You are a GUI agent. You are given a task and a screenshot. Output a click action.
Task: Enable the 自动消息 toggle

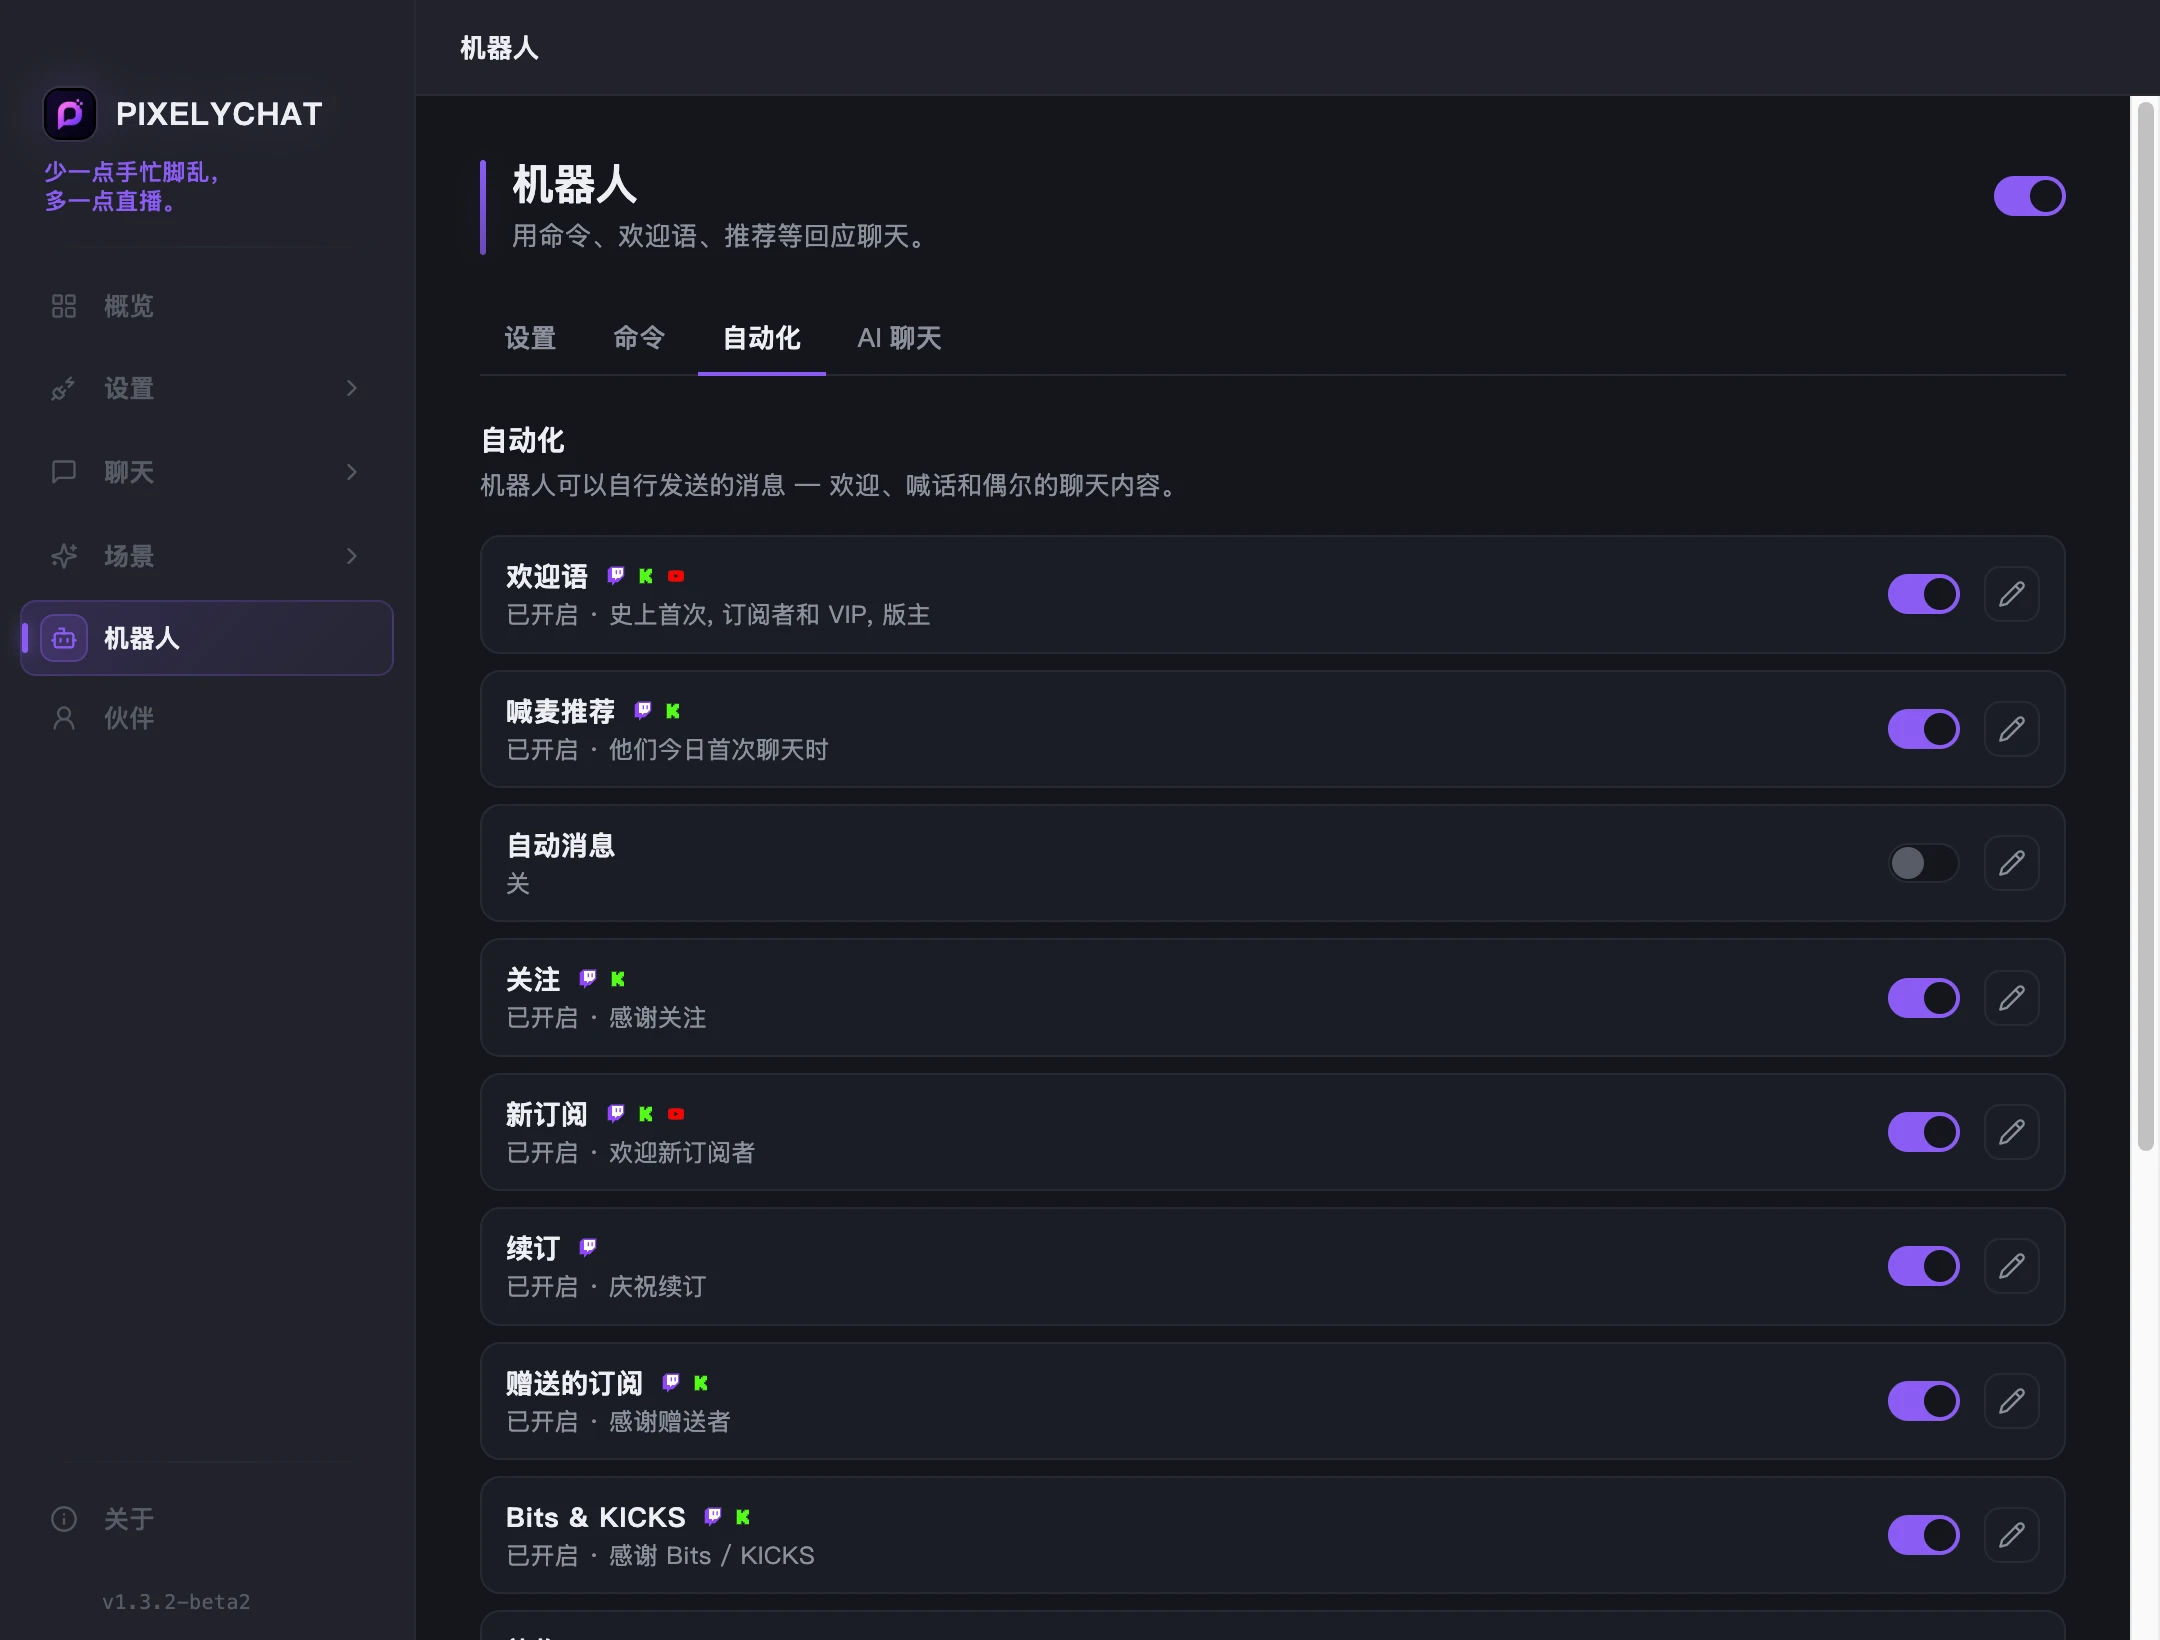click(x=1923, y=863)
